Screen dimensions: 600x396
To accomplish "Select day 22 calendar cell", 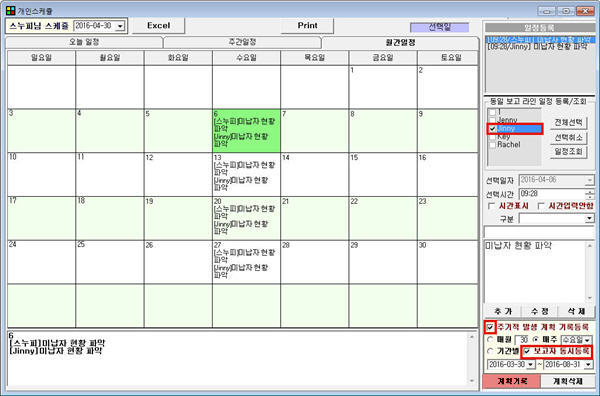I will 383,218.
